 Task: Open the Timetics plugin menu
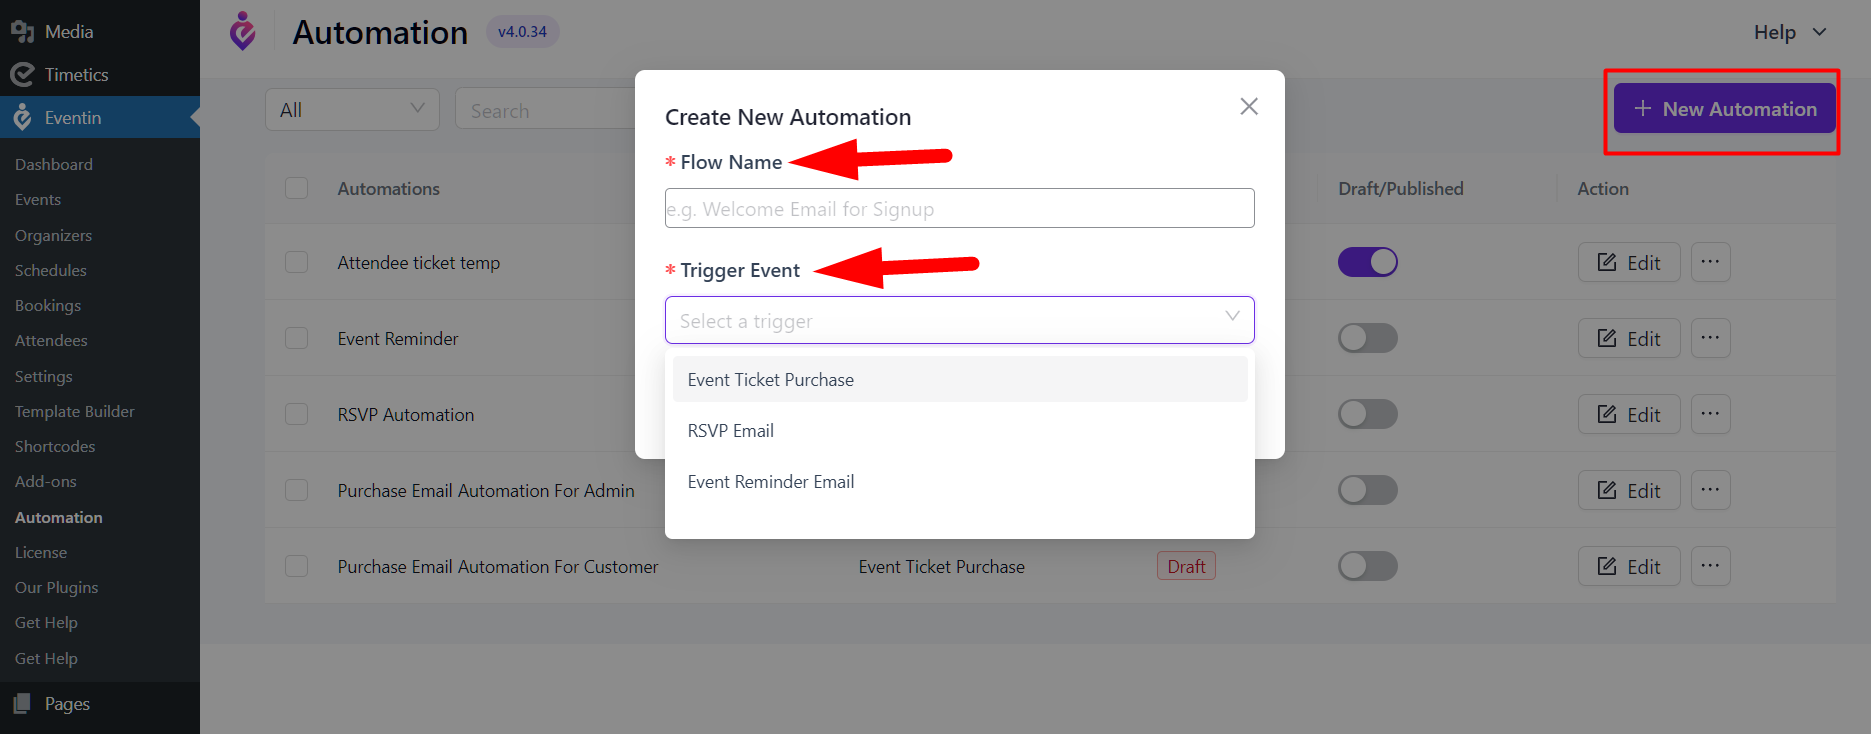pyautogui.click(x=76, y=75)
